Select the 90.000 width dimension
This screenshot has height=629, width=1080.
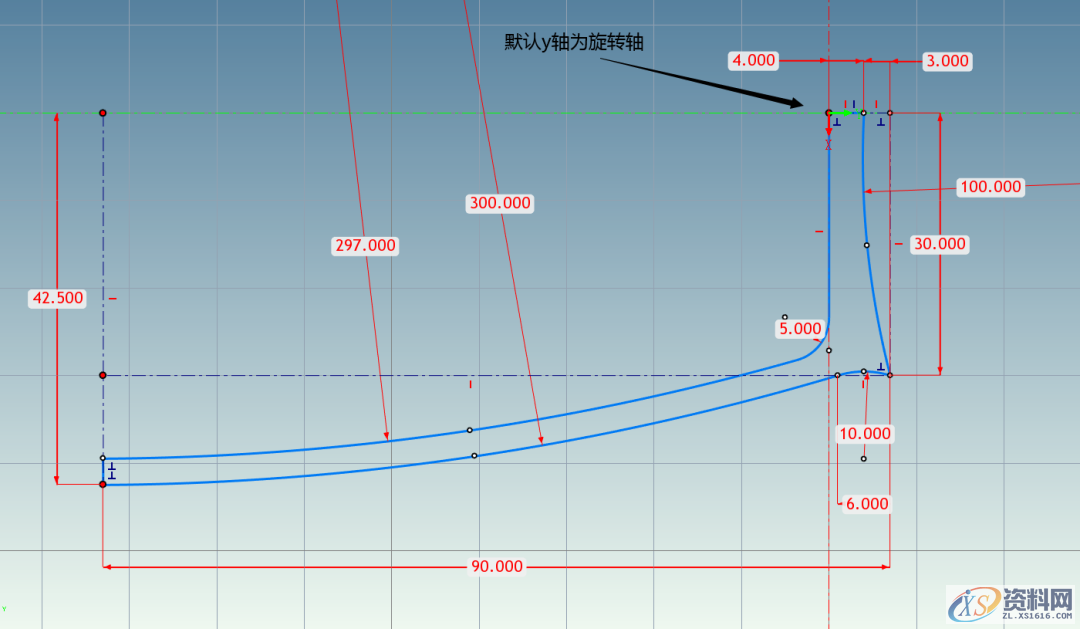point(497,566)
